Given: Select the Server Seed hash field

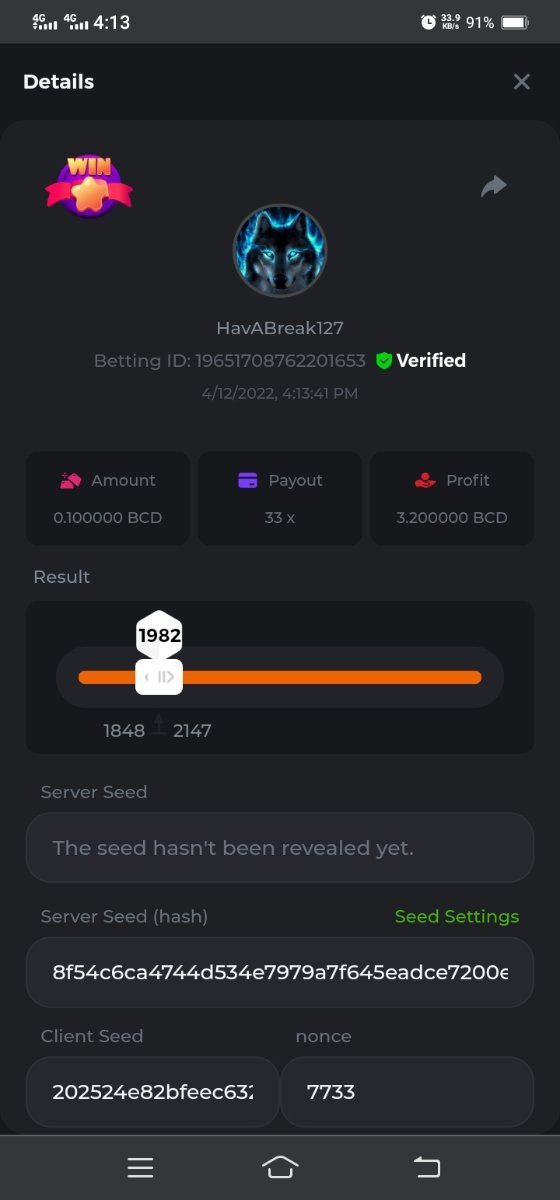Looking at the screenshot, I should (280, 972).
